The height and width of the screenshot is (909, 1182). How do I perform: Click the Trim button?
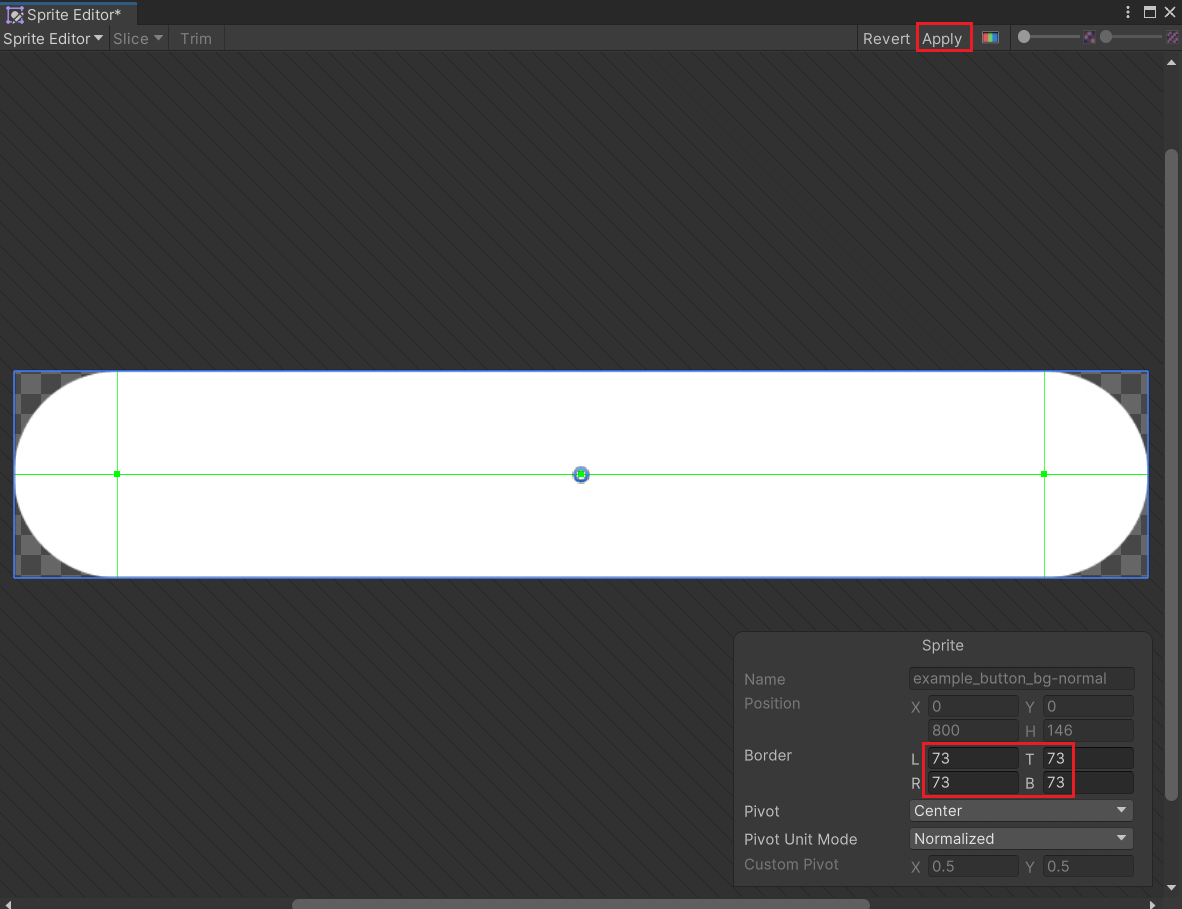point(196,38)
